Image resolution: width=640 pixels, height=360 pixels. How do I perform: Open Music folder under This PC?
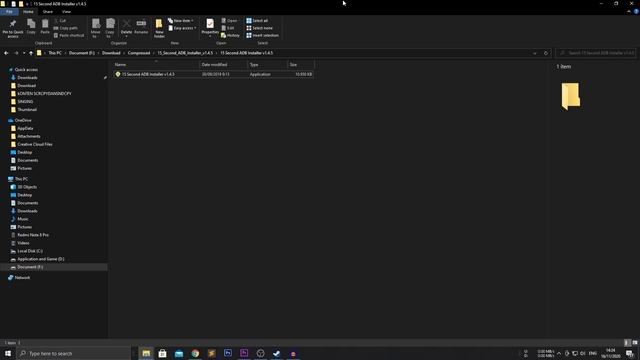point(23,219)
